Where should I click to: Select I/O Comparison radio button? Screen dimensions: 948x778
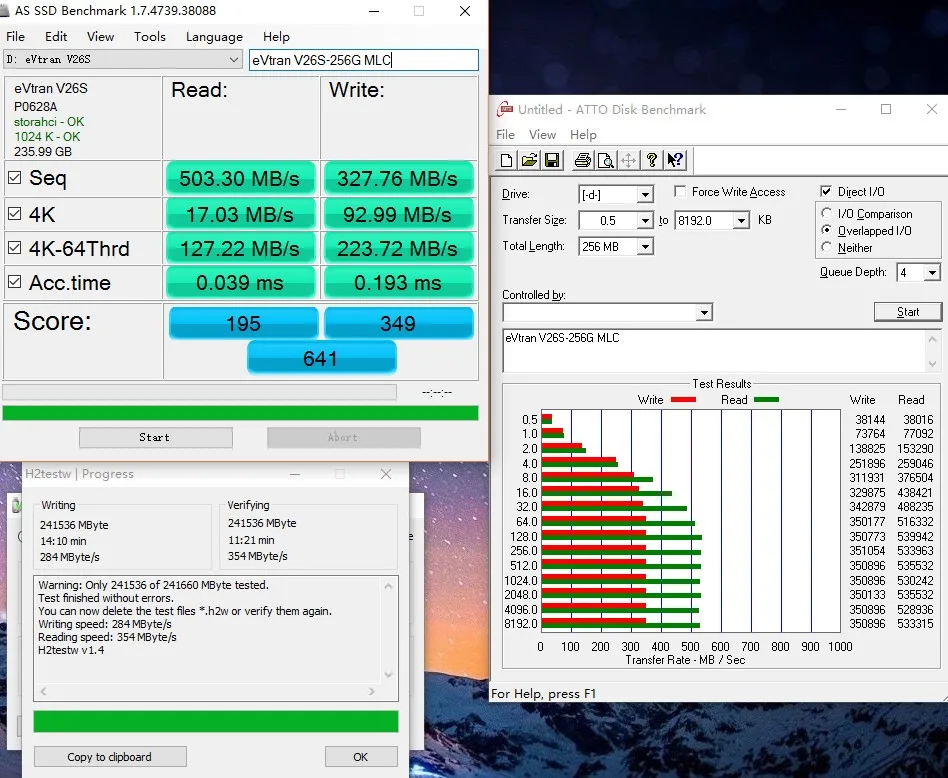tap(826, 213)
